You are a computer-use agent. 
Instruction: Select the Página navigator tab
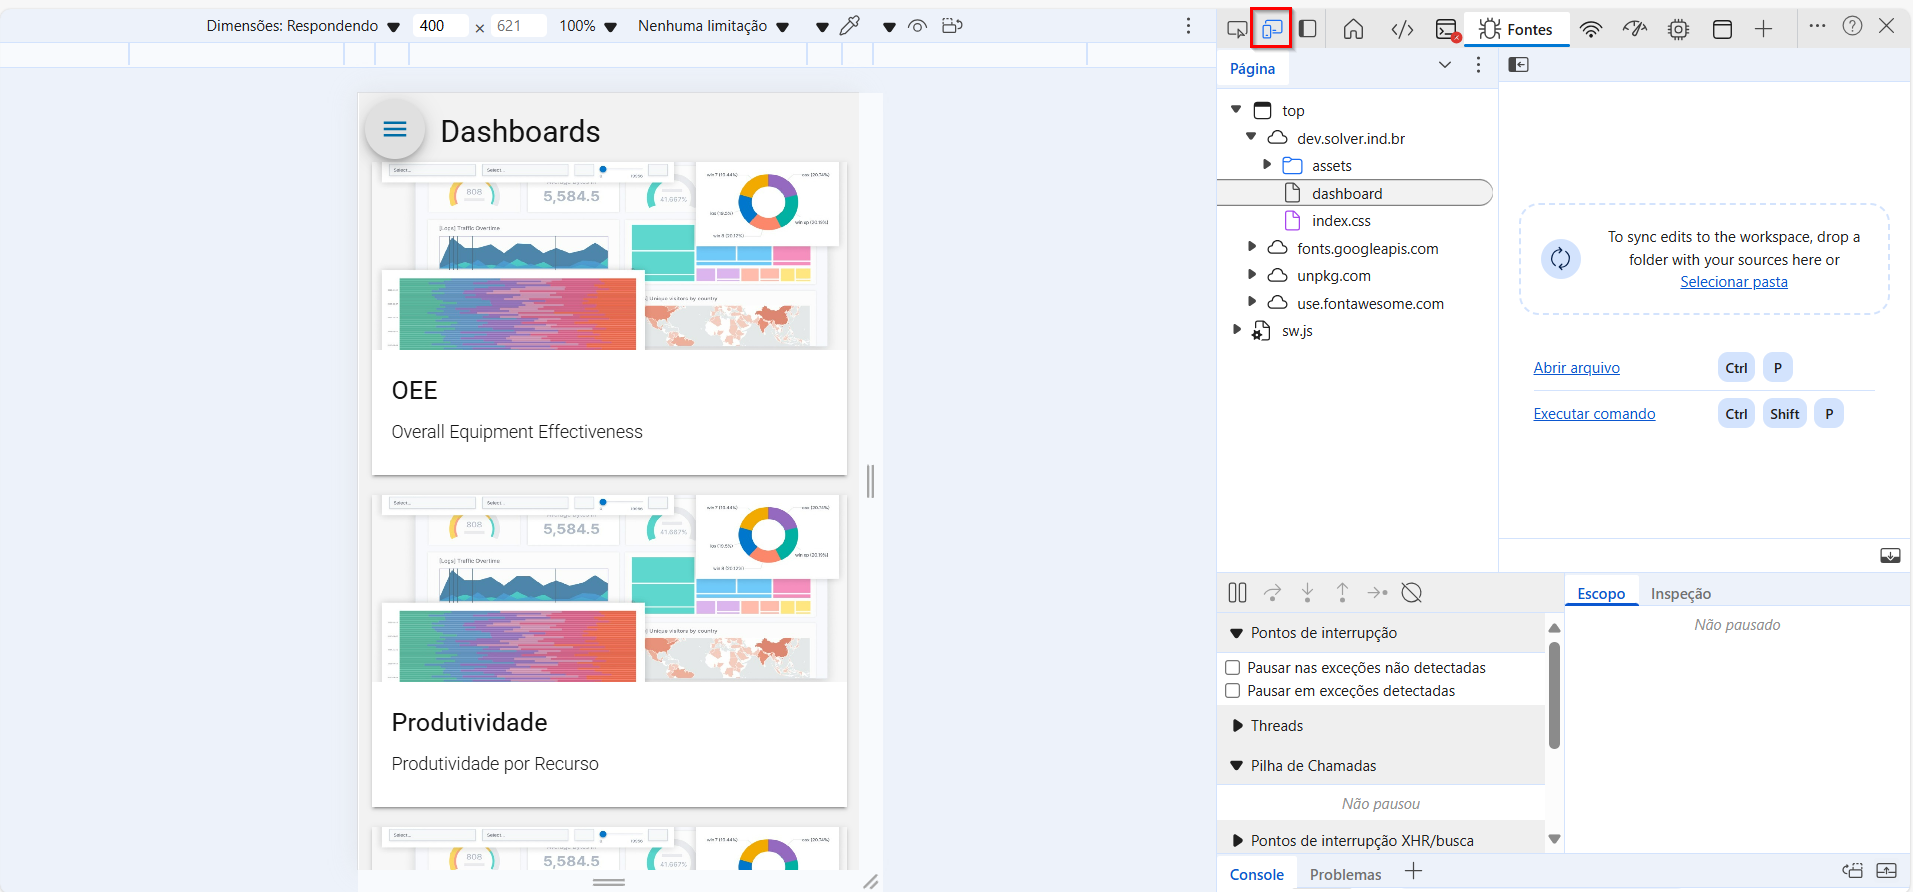pos(1252,68)
